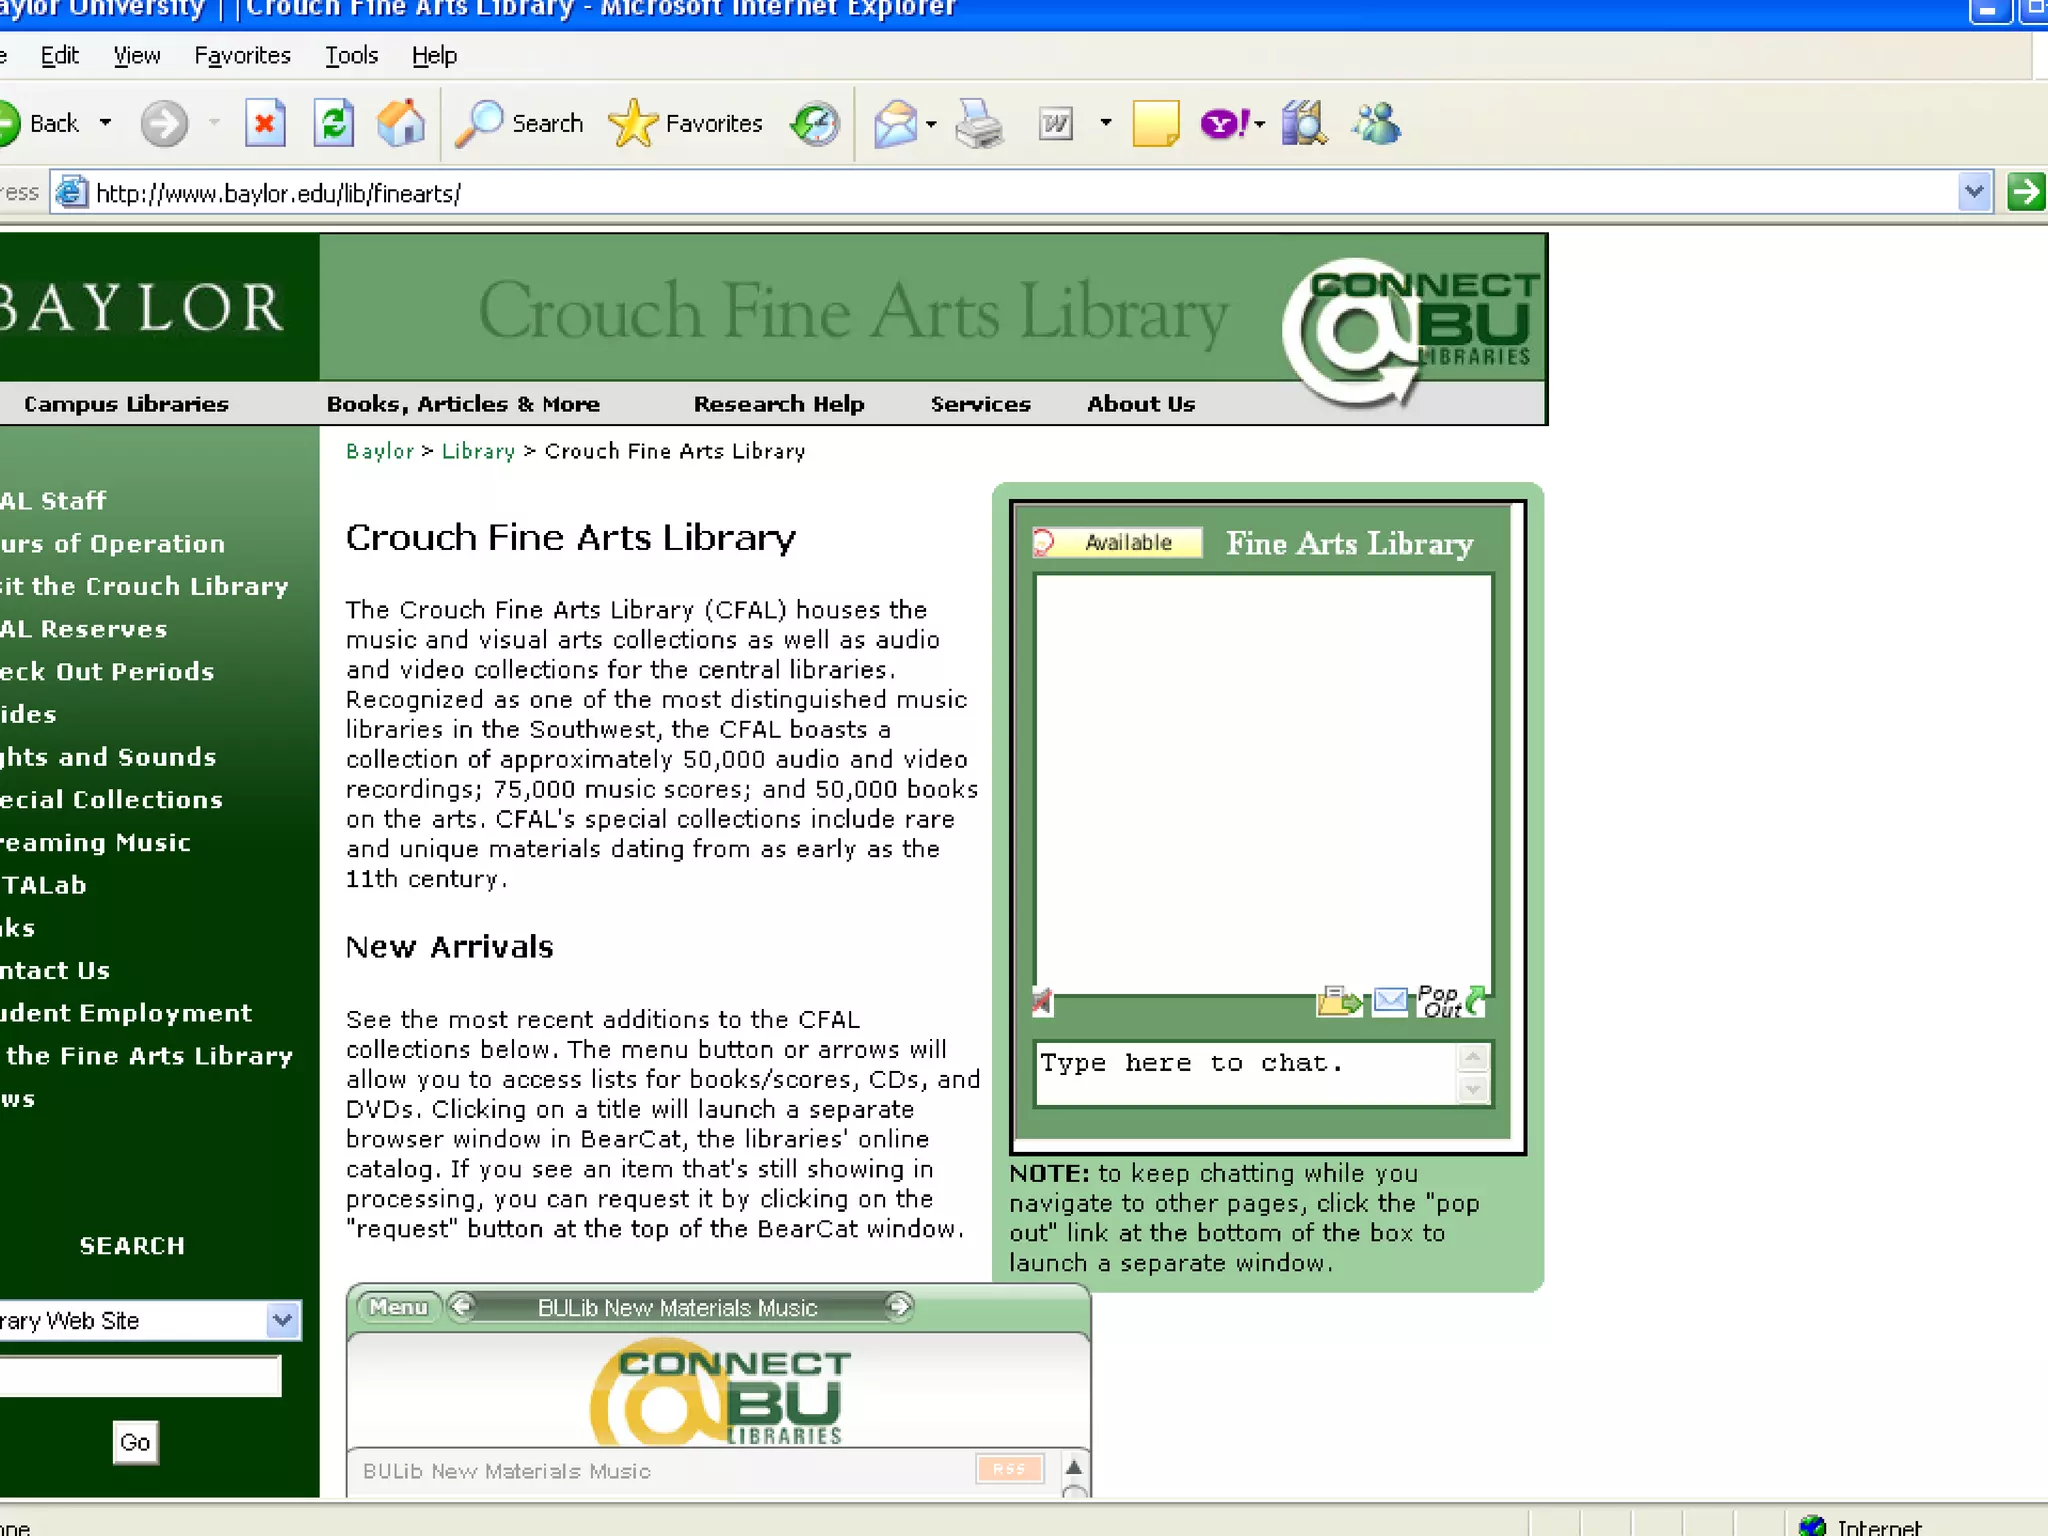Viewport: 2048px width, 1536px height.
Task: Toggle the chat sound mute speaker icon
Action: click(x=1042, y=1001)
